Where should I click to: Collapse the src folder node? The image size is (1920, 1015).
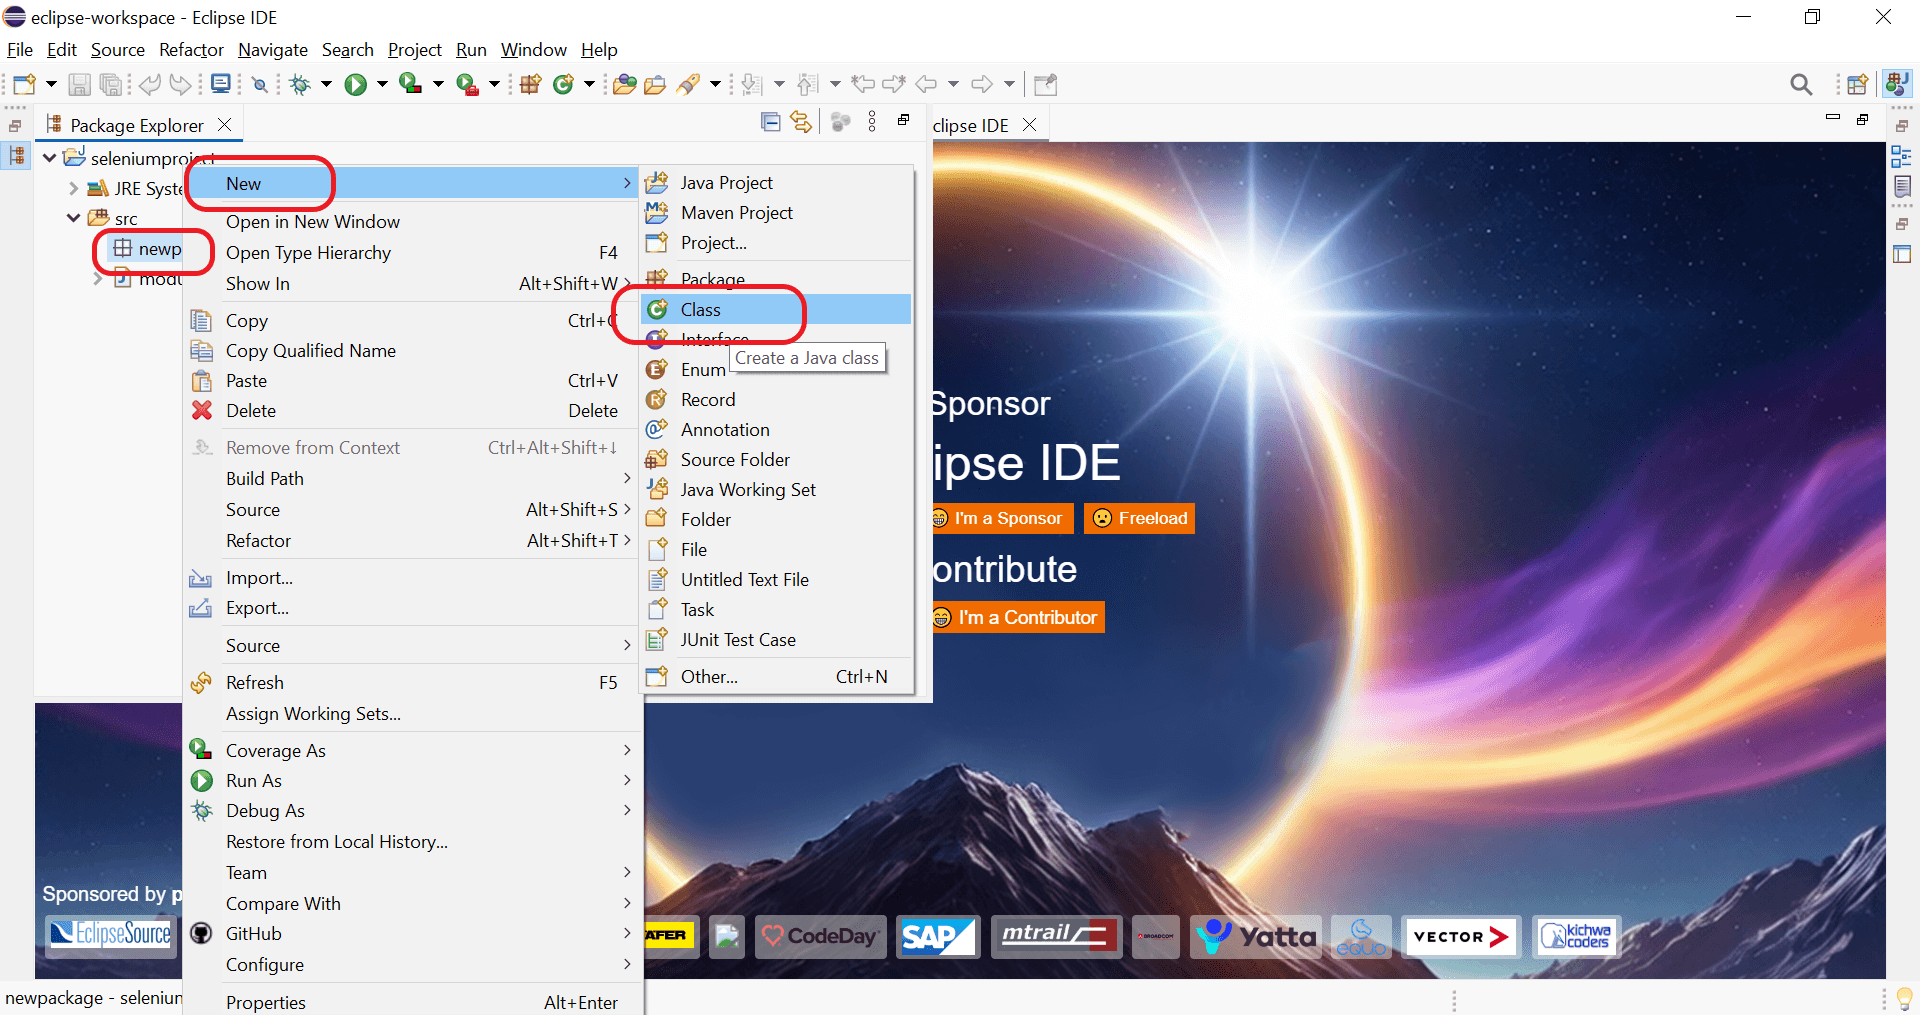[x=73, y=218]
